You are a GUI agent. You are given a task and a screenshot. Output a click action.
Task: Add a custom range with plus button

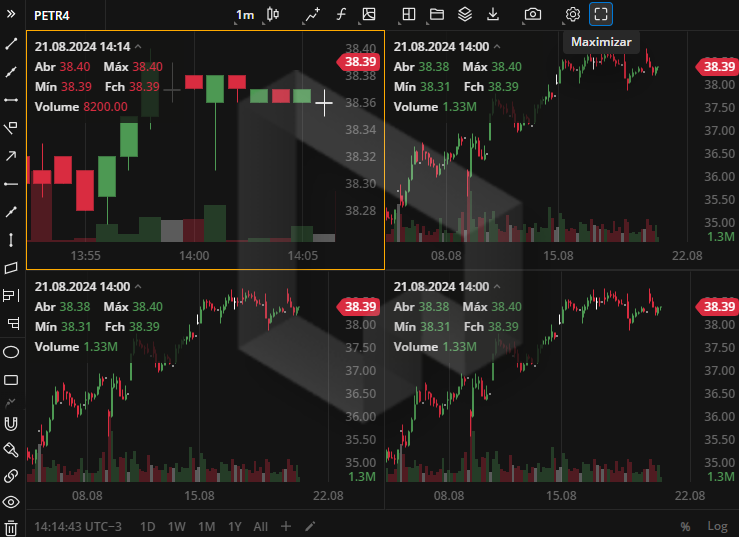[286, 526]
